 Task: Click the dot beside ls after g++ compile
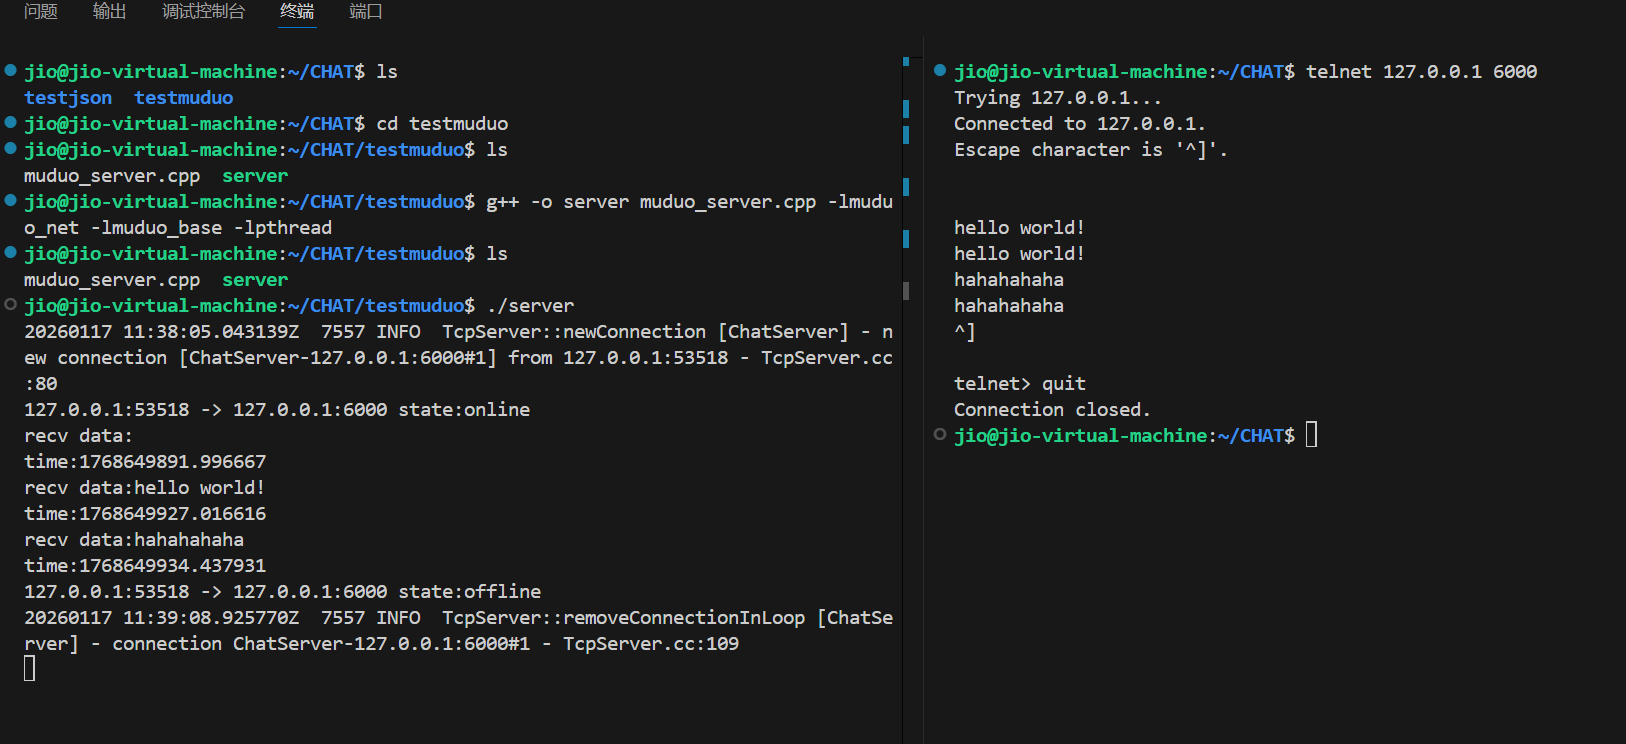(x=10, y=252)
